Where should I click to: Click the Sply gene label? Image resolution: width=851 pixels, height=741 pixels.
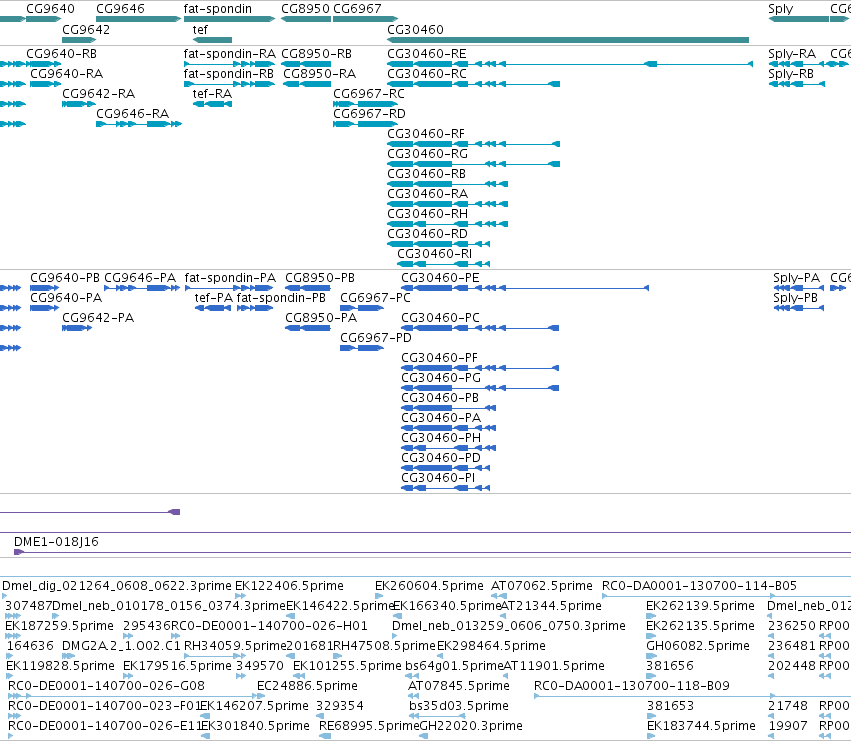[780, 9]
